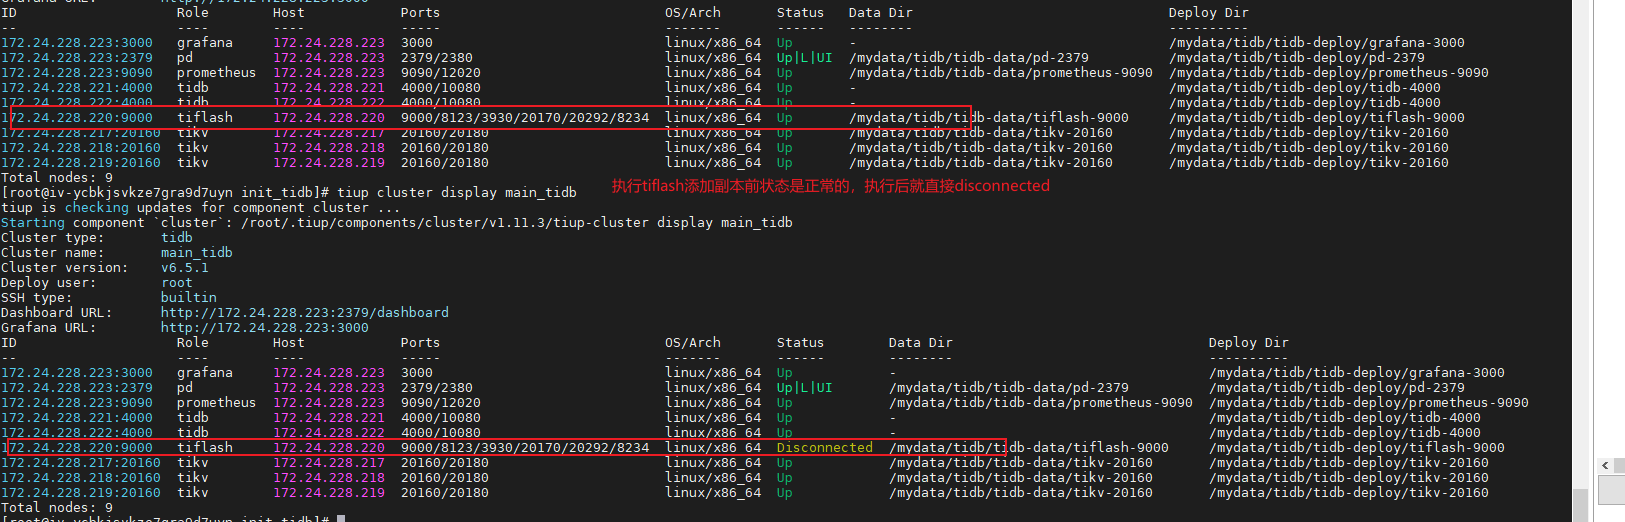Click the cluster version value v6.5.1
The width and height of the screenshot is (1625, 522).
tap(184, 268)
